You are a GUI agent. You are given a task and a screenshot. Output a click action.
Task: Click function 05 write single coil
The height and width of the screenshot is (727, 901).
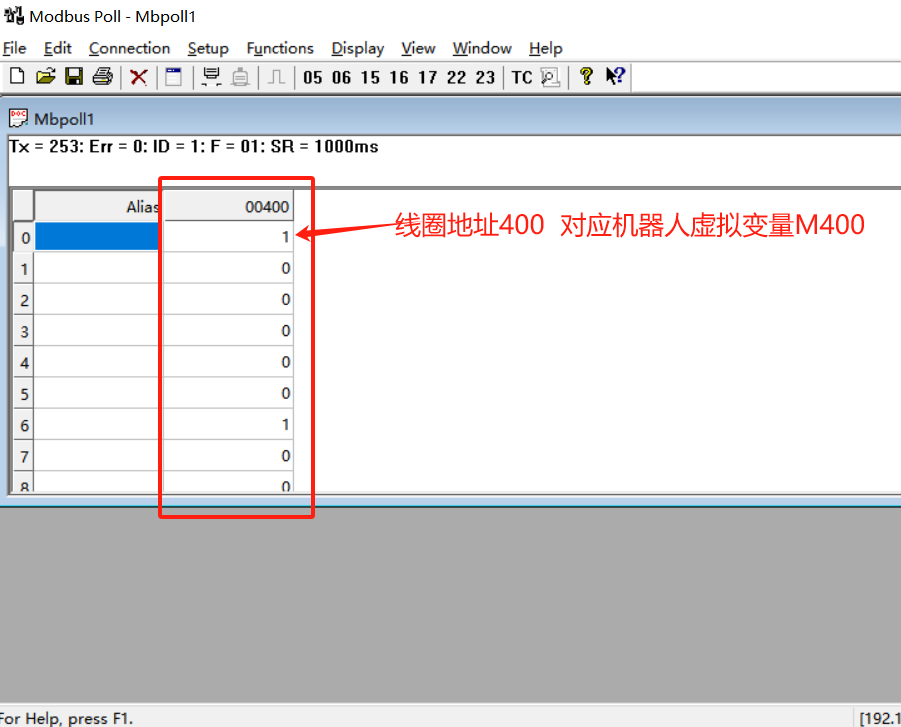pyautogui.click(x=313, y=77)
